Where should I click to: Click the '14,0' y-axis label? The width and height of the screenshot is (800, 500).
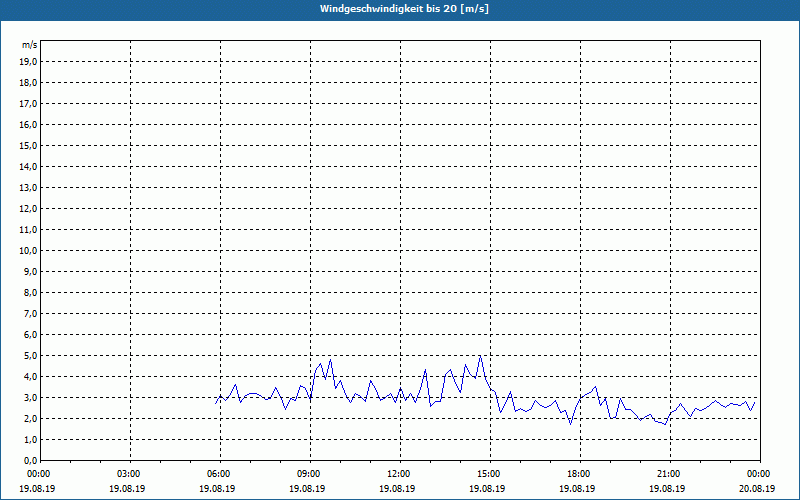[28, 166]
